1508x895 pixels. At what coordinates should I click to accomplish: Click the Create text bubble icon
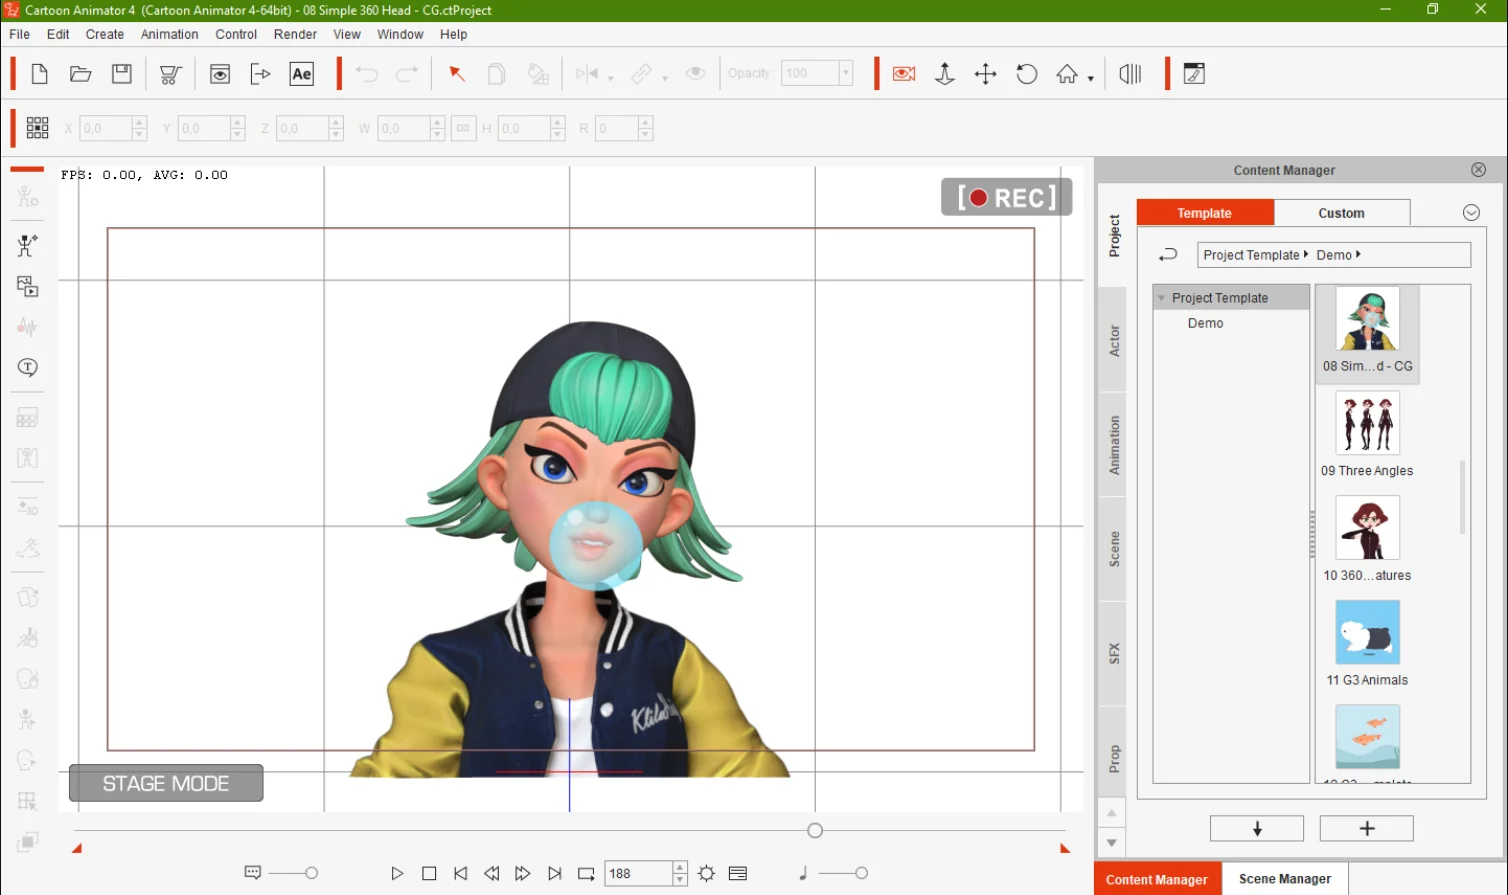pyautogui.click(x=28, y=367)
